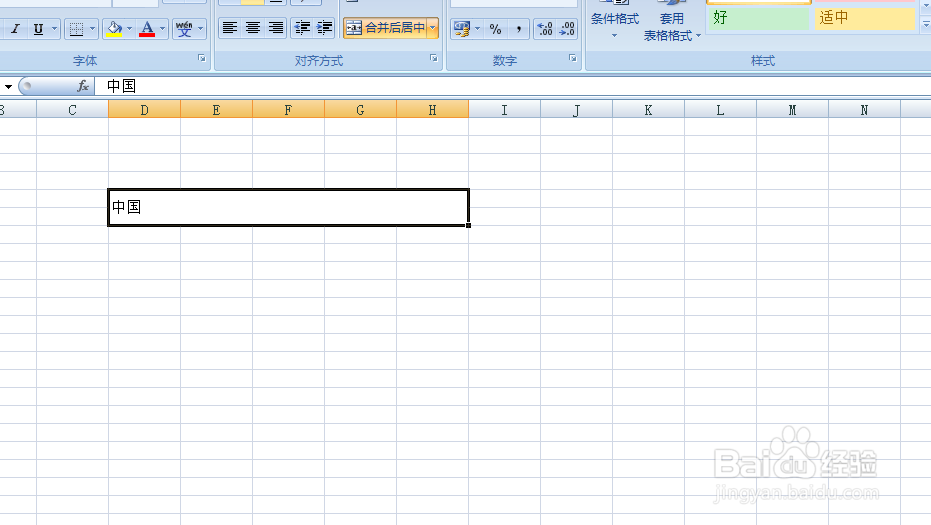Open 合并后居中 dropdown arrow
Screen dimensions: 931x525
433,28
